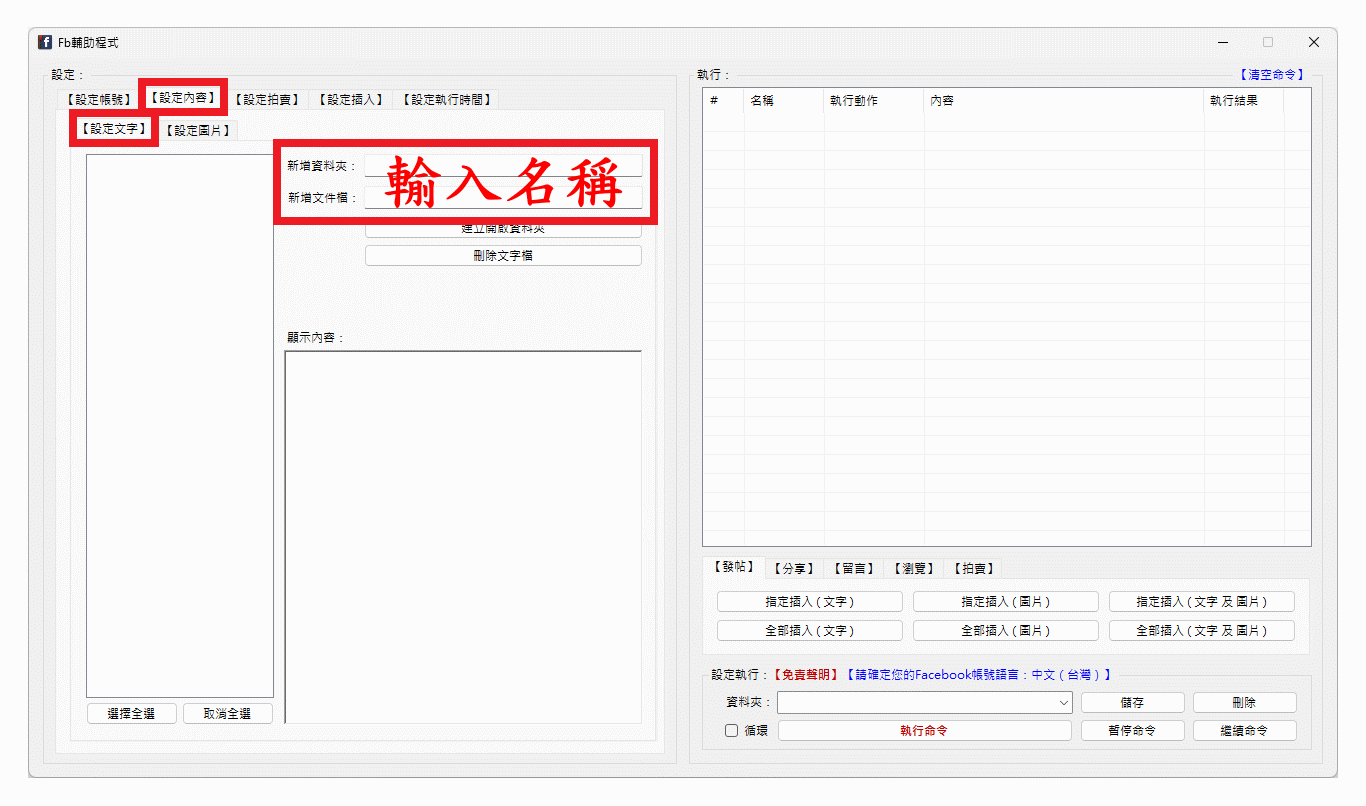Switch to the 【設定帳號】 tab
The height and width of the screenshot is (806, 1366).
pos(99,100)
